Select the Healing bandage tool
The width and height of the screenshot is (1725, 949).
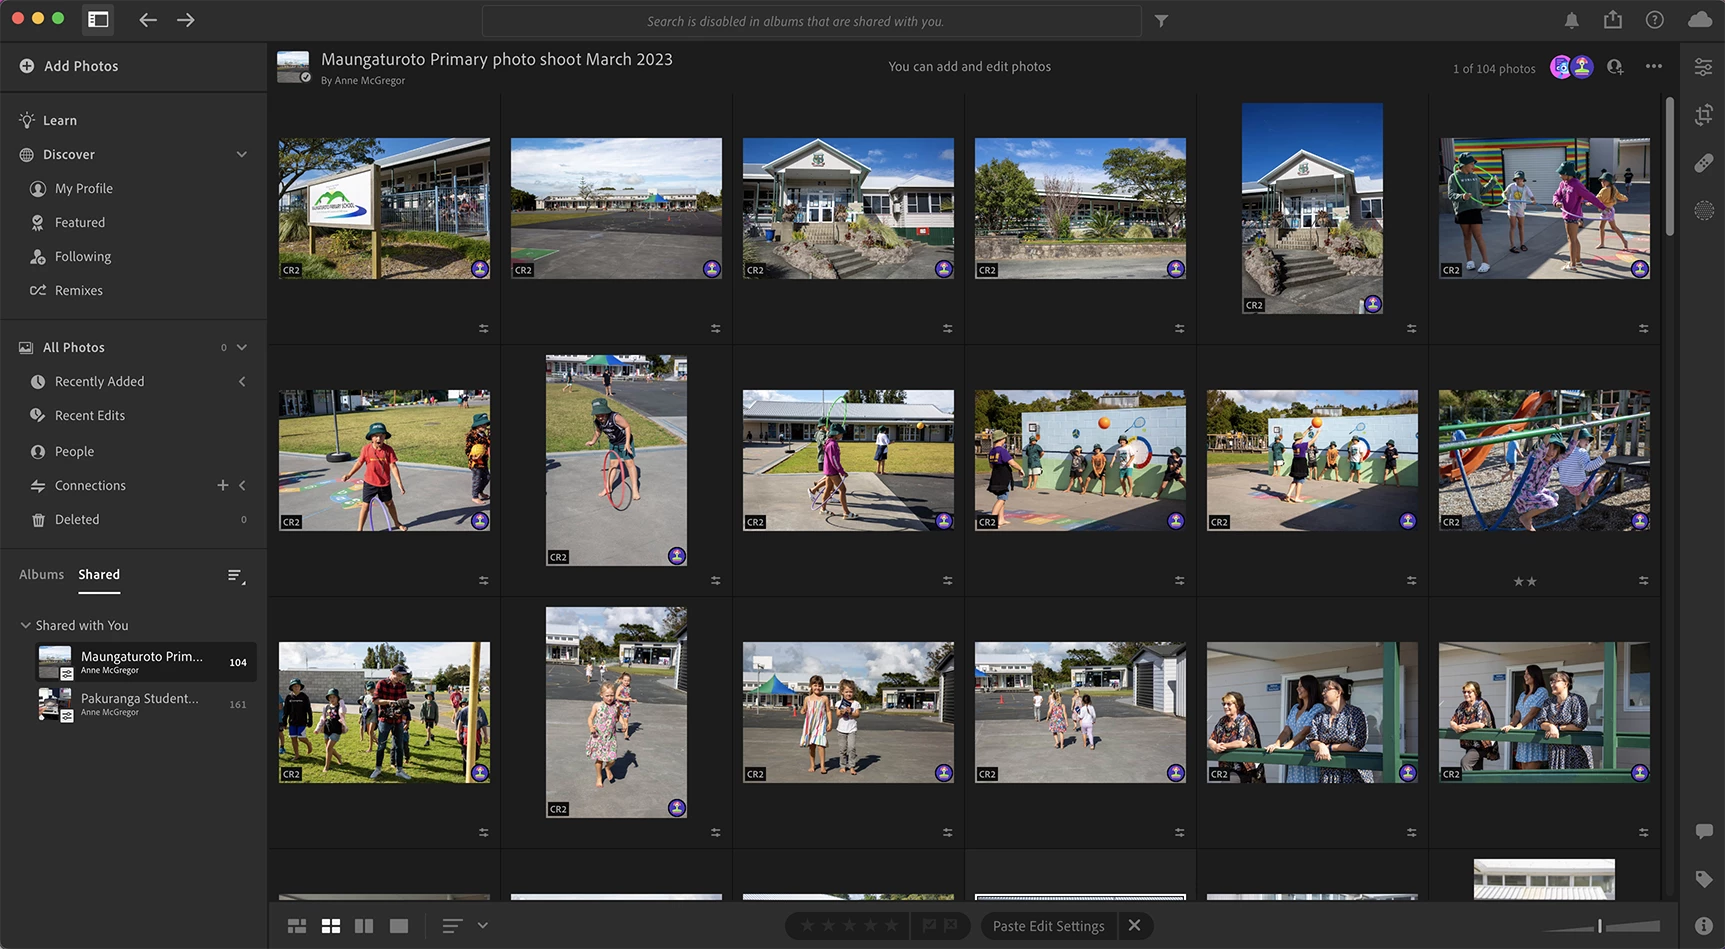point(1704,163)
